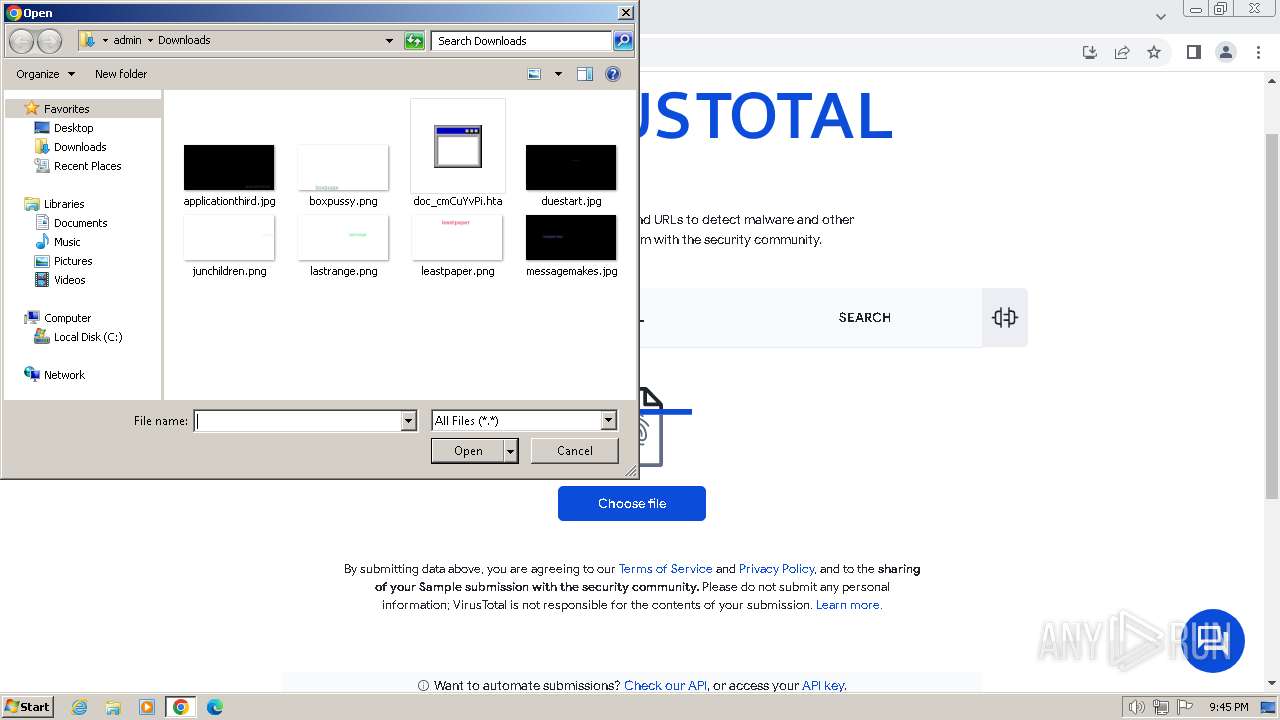This screenshot has height=720, width=1280.
Task: Open the Chrome three-dot menu
Action: click(x=1258, y=52)
